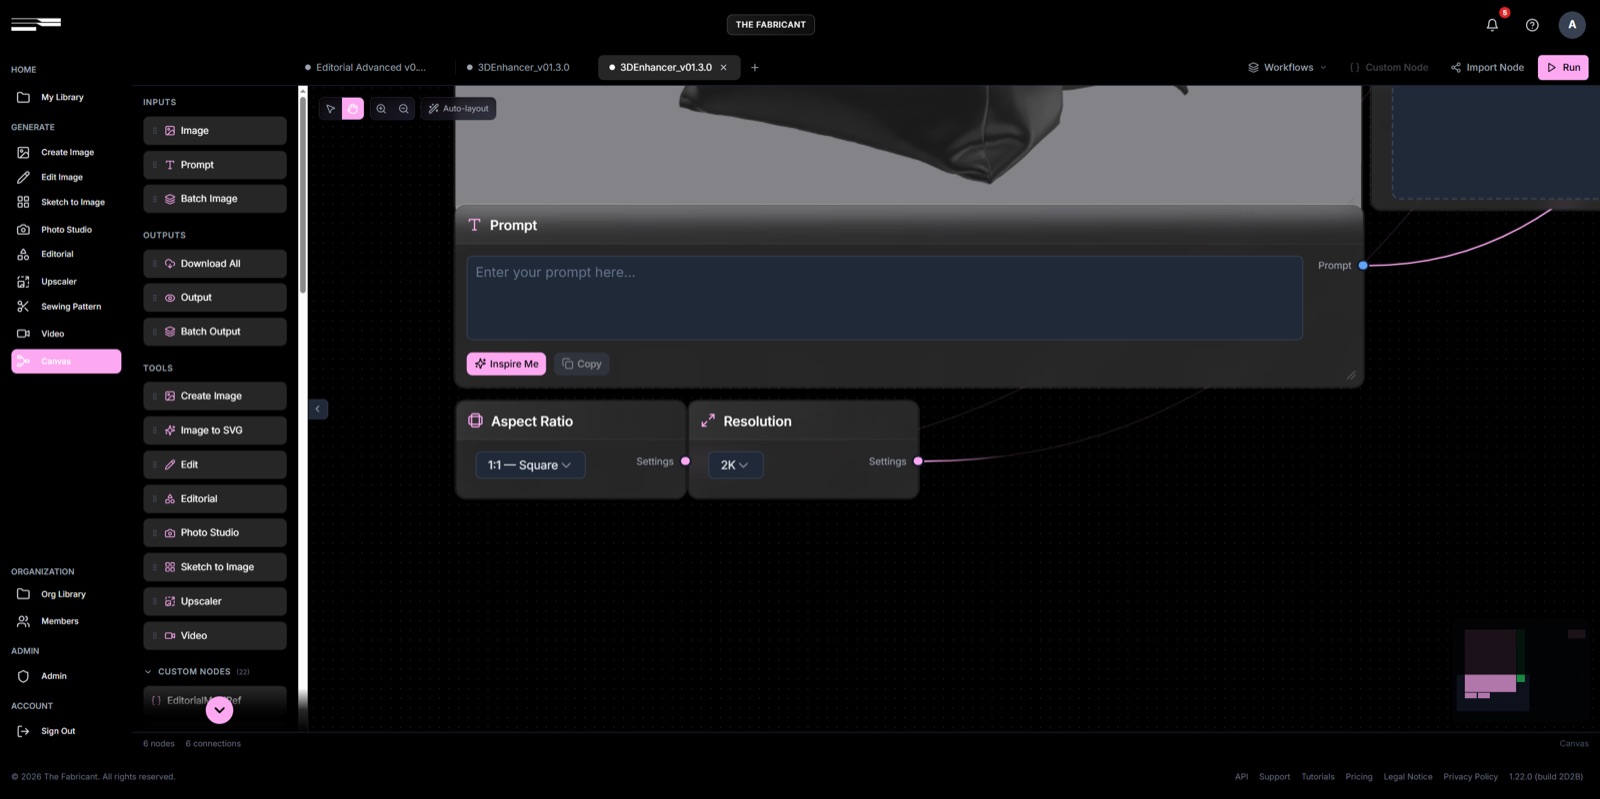1600x799 pixels.
Task: Click the Prompt node output port
Action: 1363,266
